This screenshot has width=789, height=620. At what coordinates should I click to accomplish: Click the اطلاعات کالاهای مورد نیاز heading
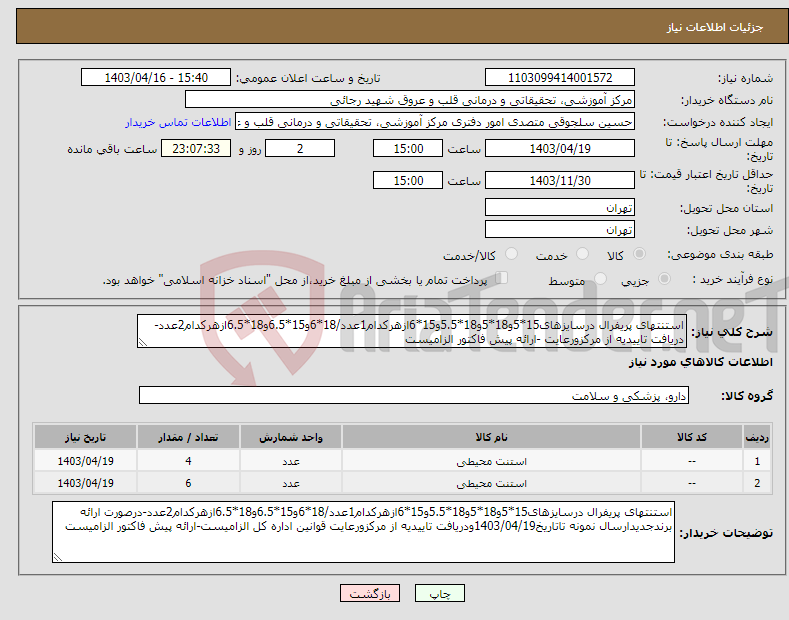click(x=700, y=362)
